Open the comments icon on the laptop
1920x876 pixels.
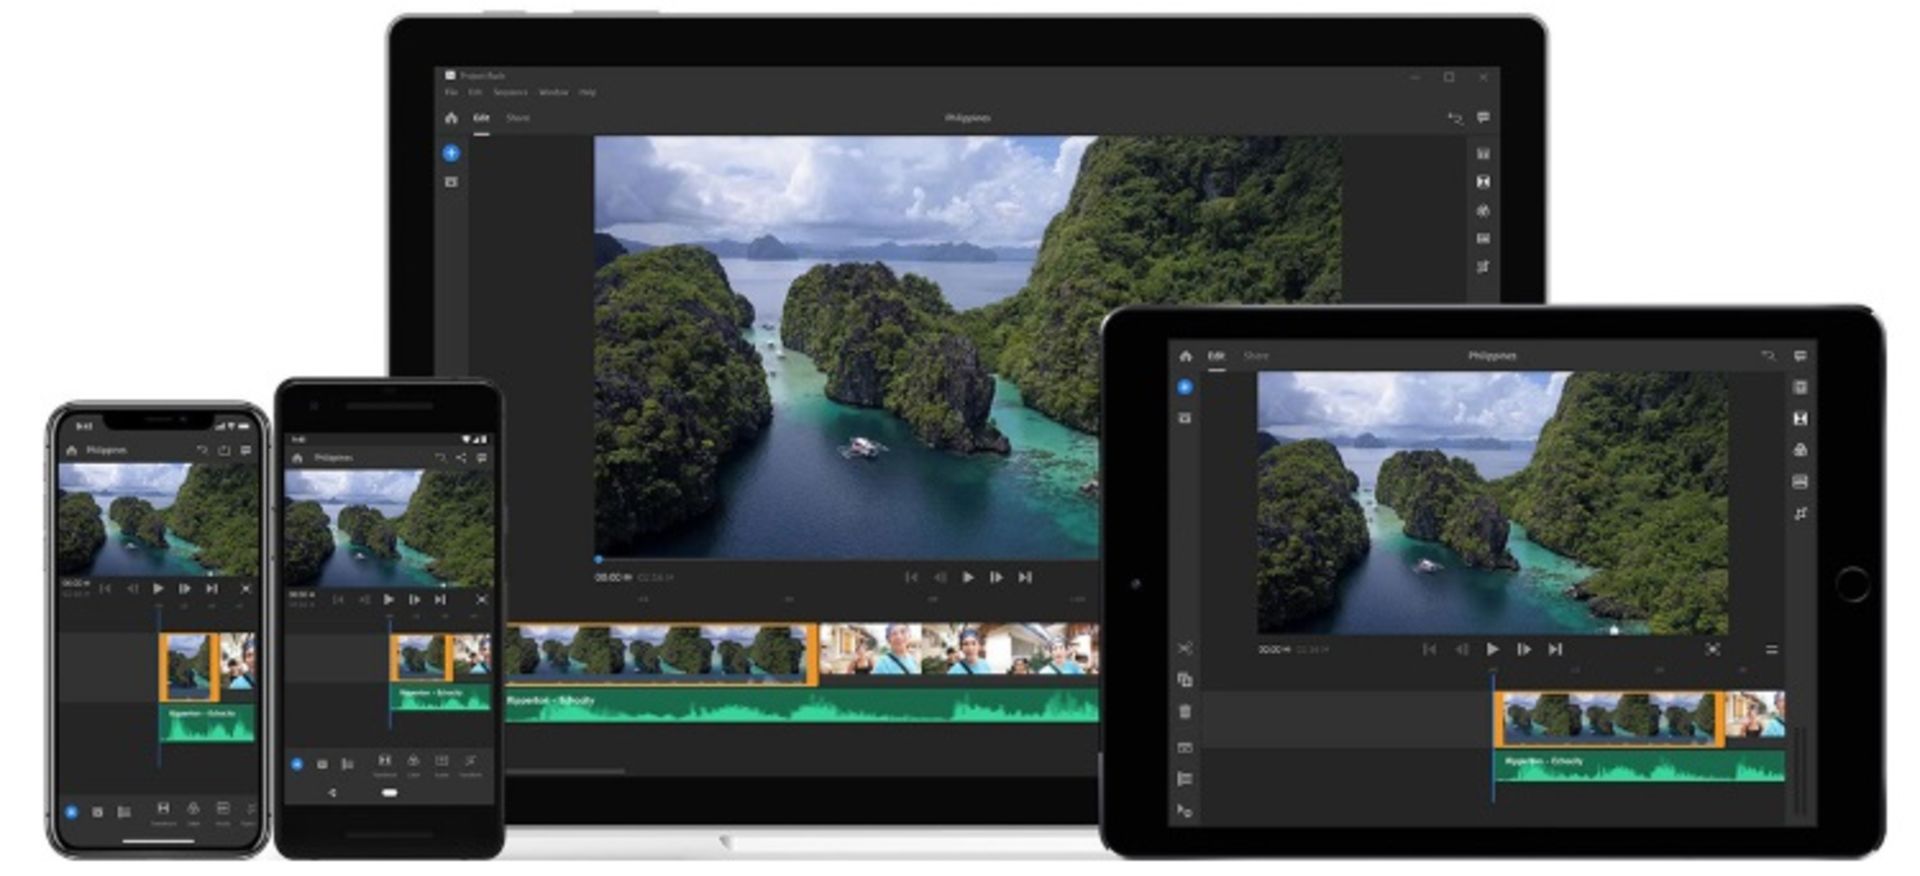tap(1483, 118)
